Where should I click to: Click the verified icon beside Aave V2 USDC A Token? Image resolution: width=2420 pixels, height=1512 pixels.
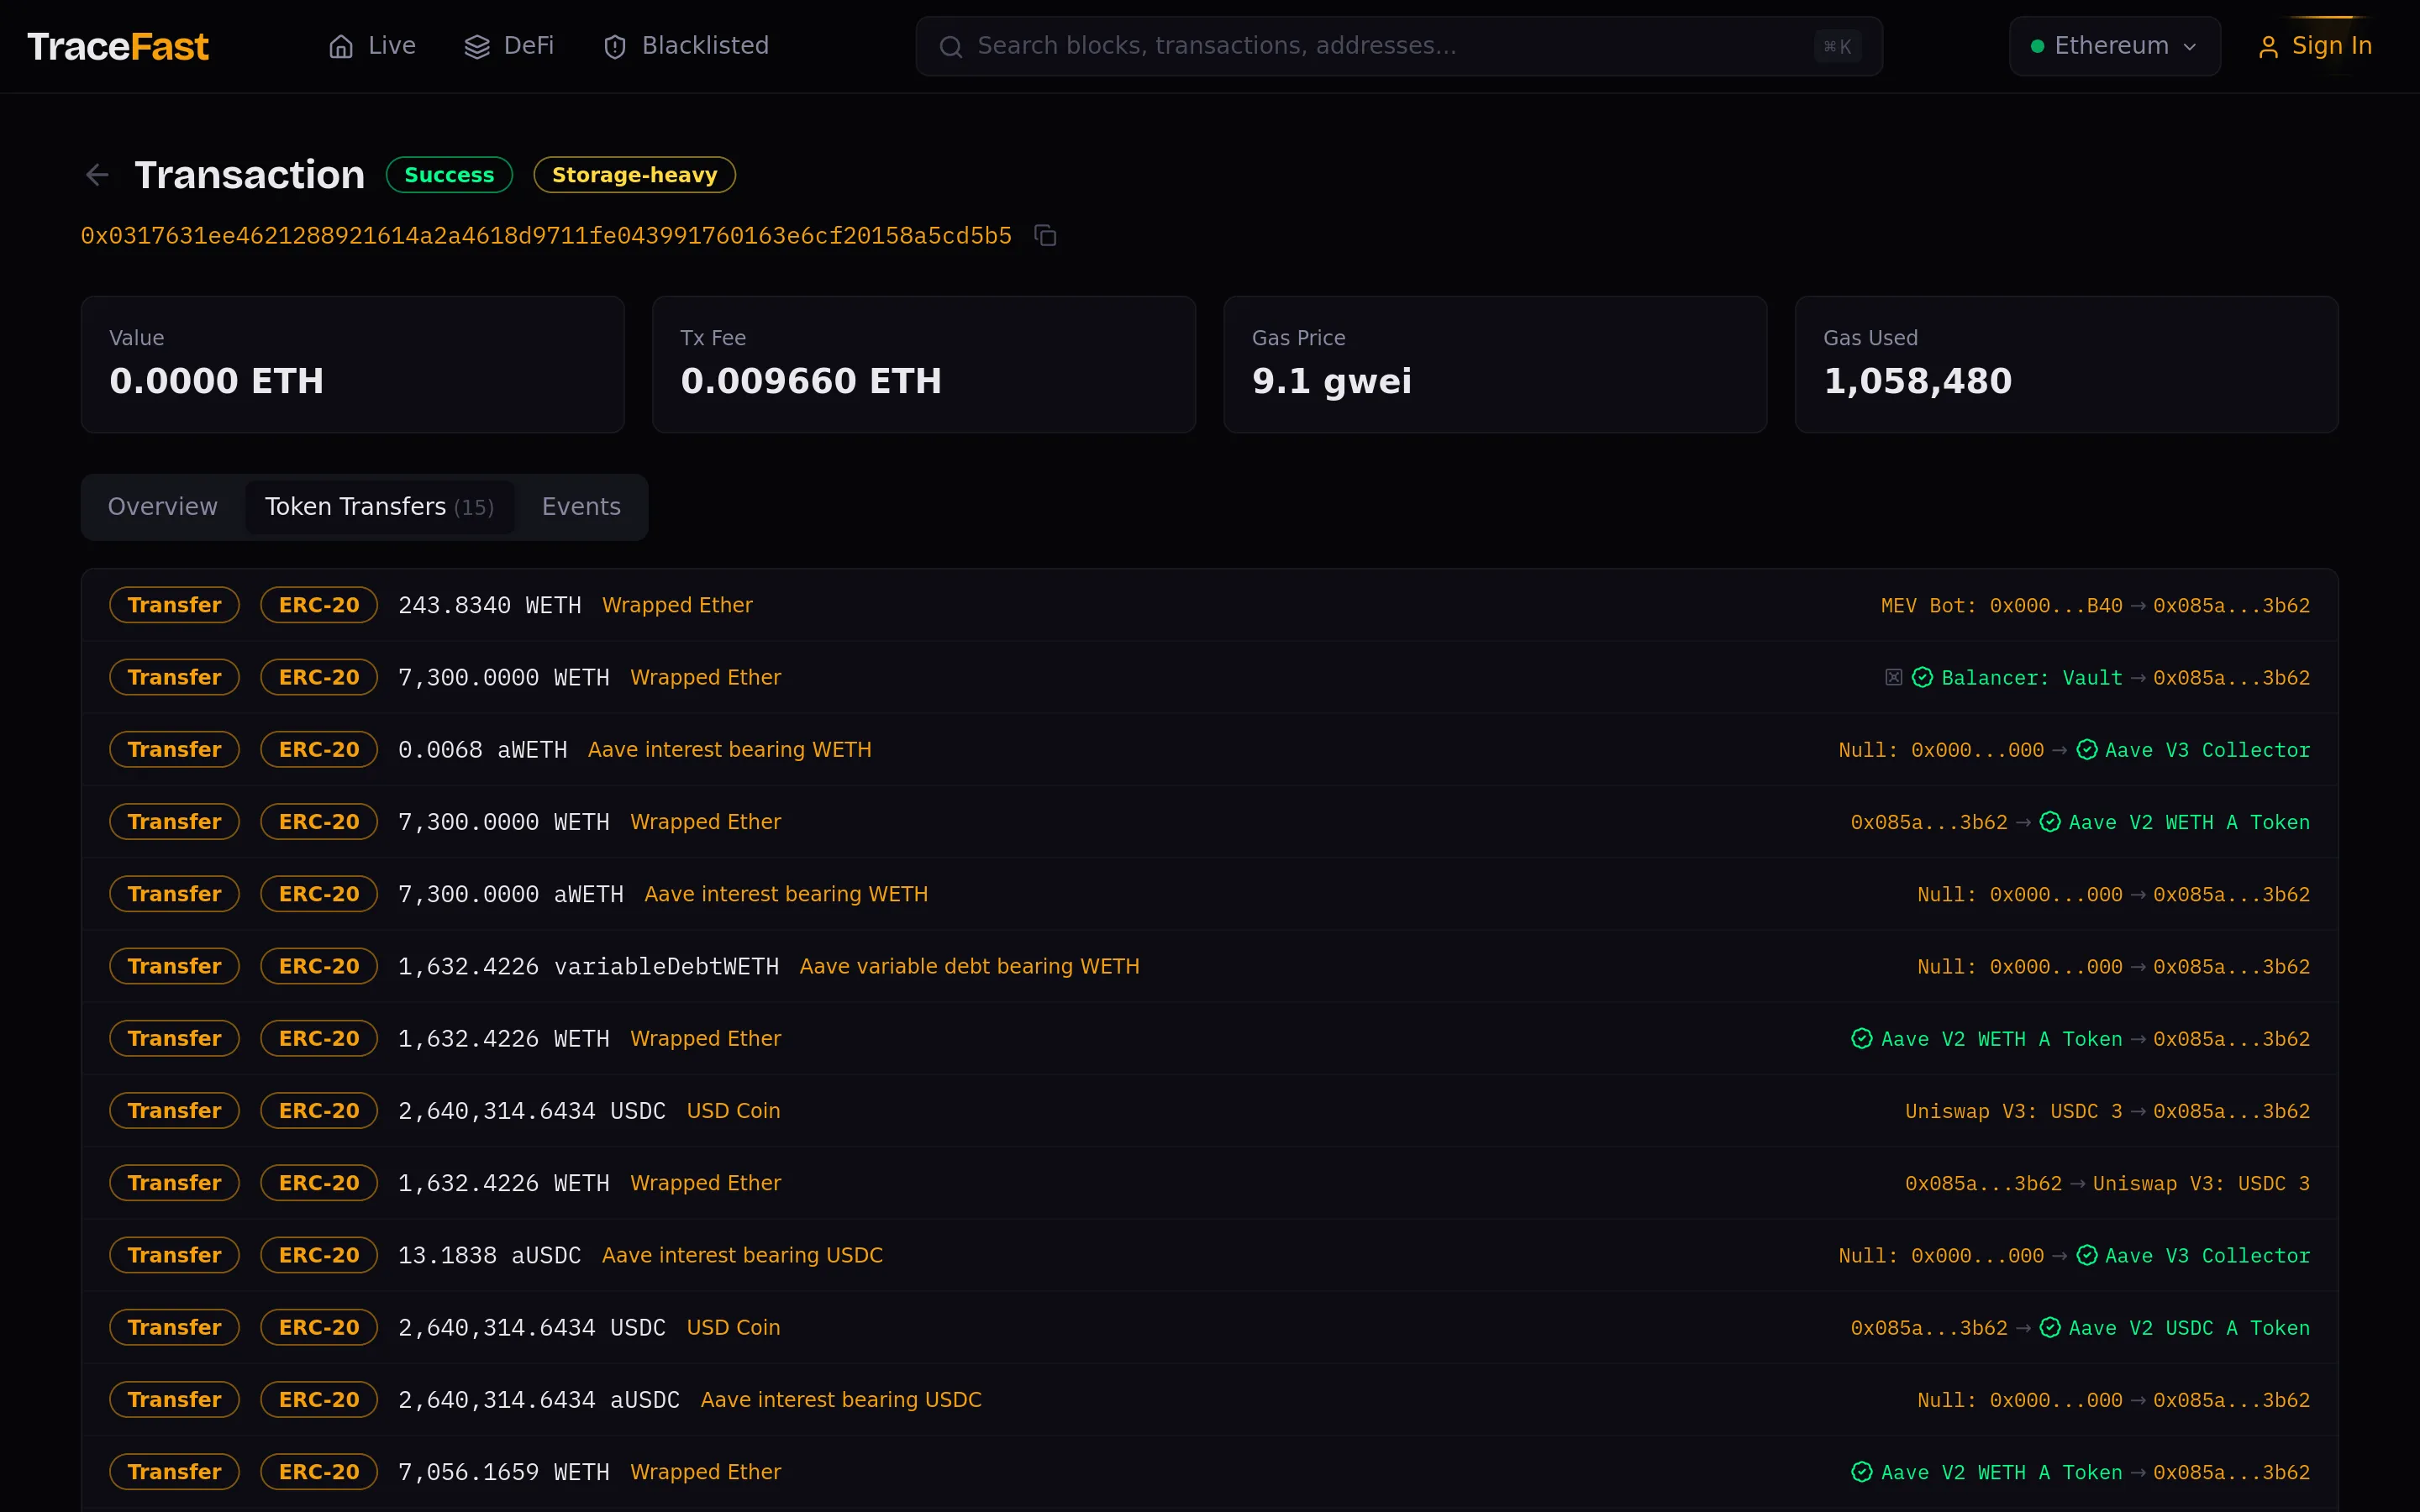(x=2050, y=1328)
